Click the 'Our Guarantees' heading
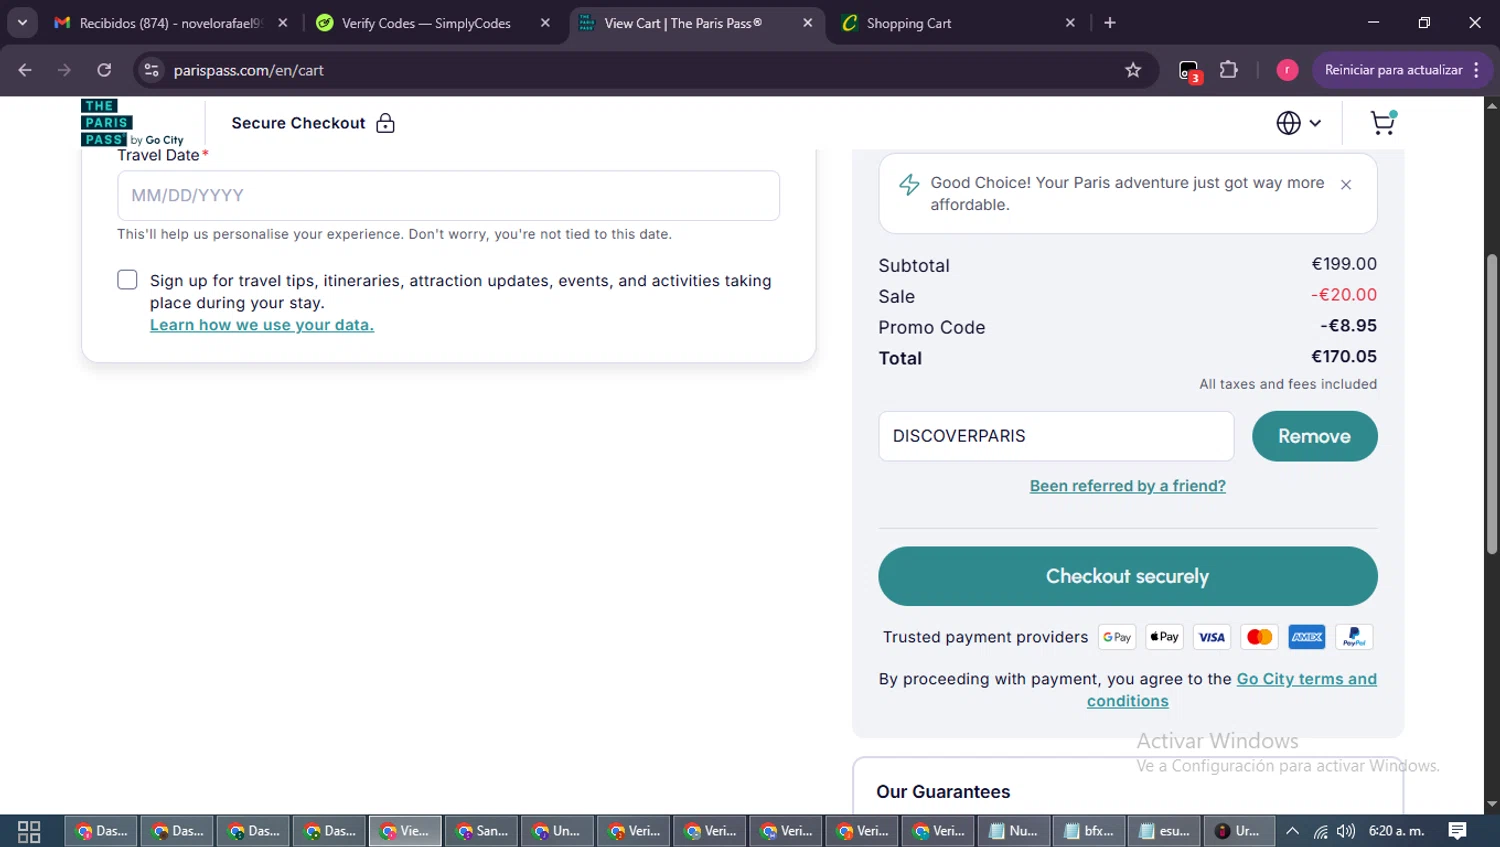The image size is (1500, 847). (x=943, y=792)
